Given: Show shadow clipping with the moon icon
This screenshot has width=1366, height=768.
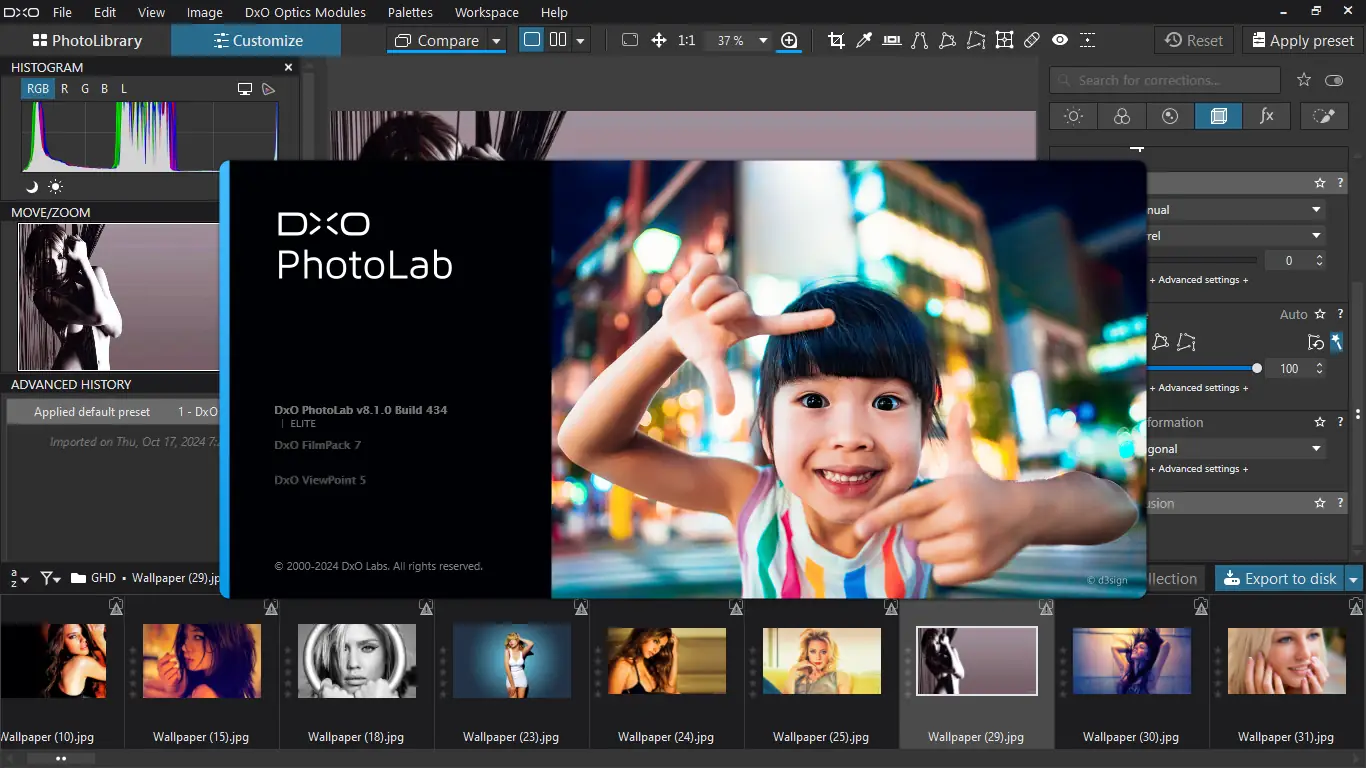Looking at the screenshot, I should (31, 187).
